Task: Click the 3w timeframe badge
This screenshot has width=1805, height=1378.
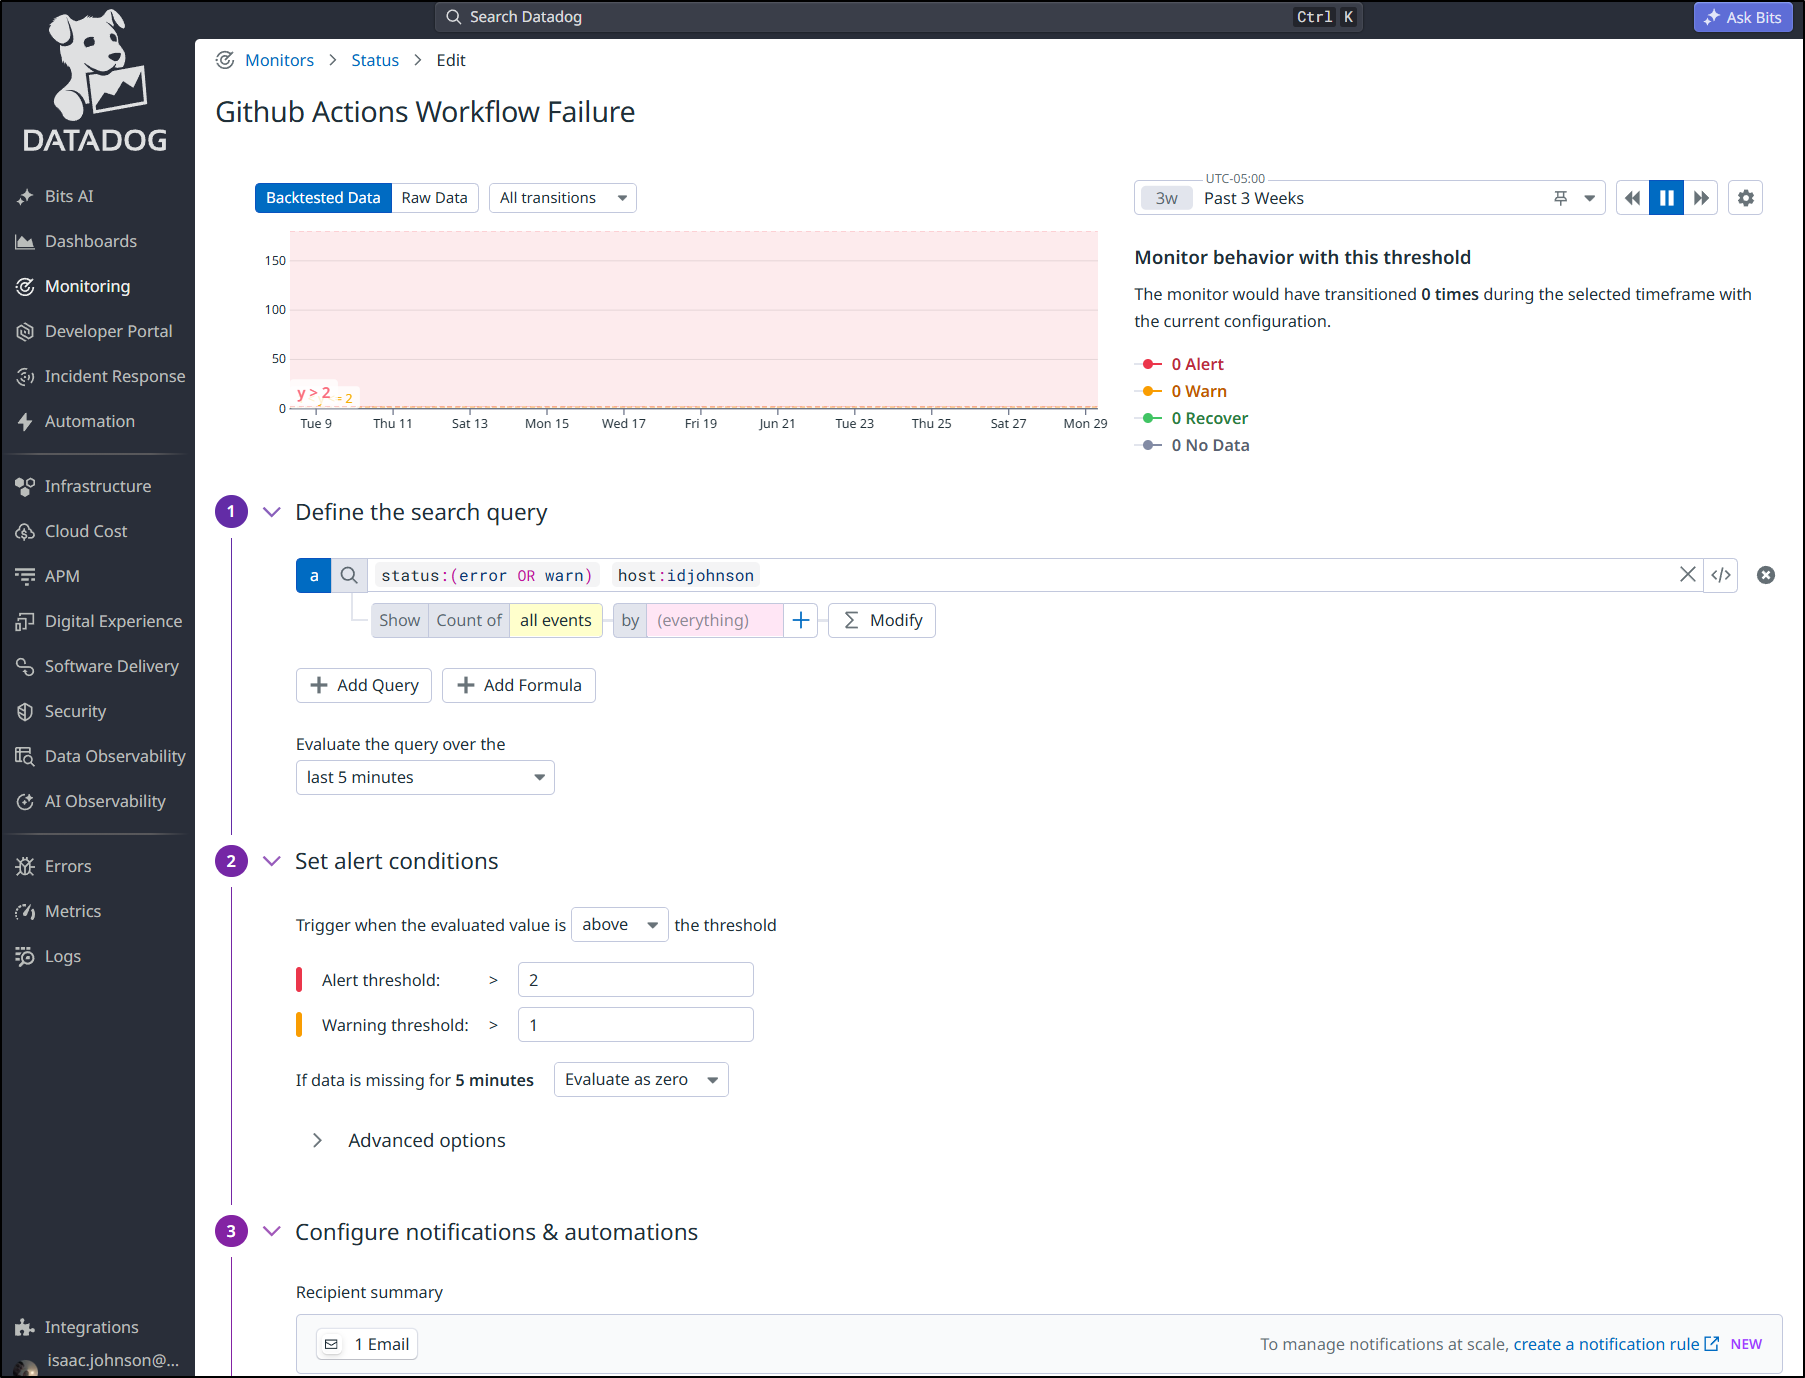Action: [1166, 198]
